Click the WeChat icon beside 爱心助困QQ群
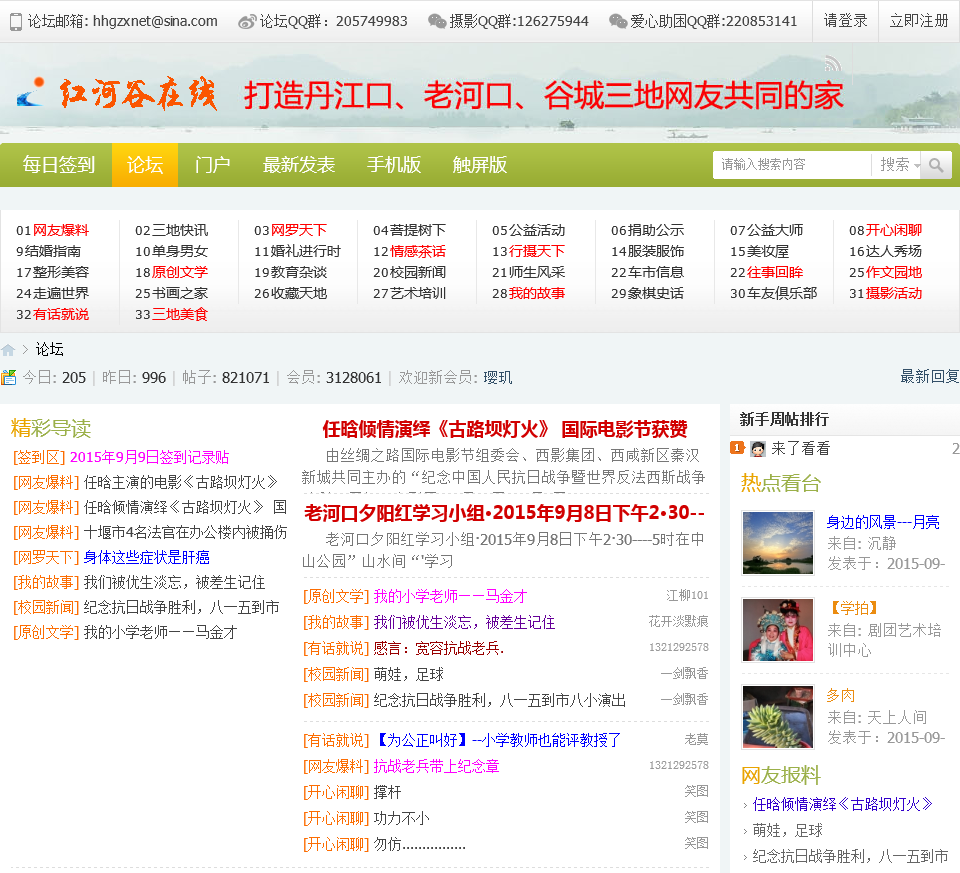The image size is (960, 873). click(618, 21)
